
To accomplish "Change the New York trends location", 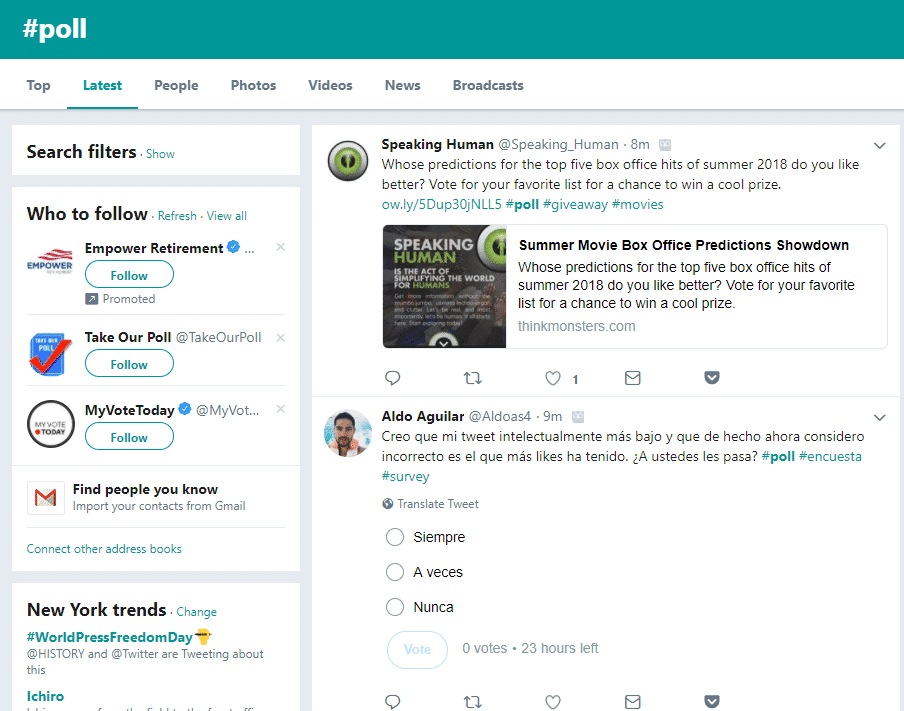I will coord(196,612).
